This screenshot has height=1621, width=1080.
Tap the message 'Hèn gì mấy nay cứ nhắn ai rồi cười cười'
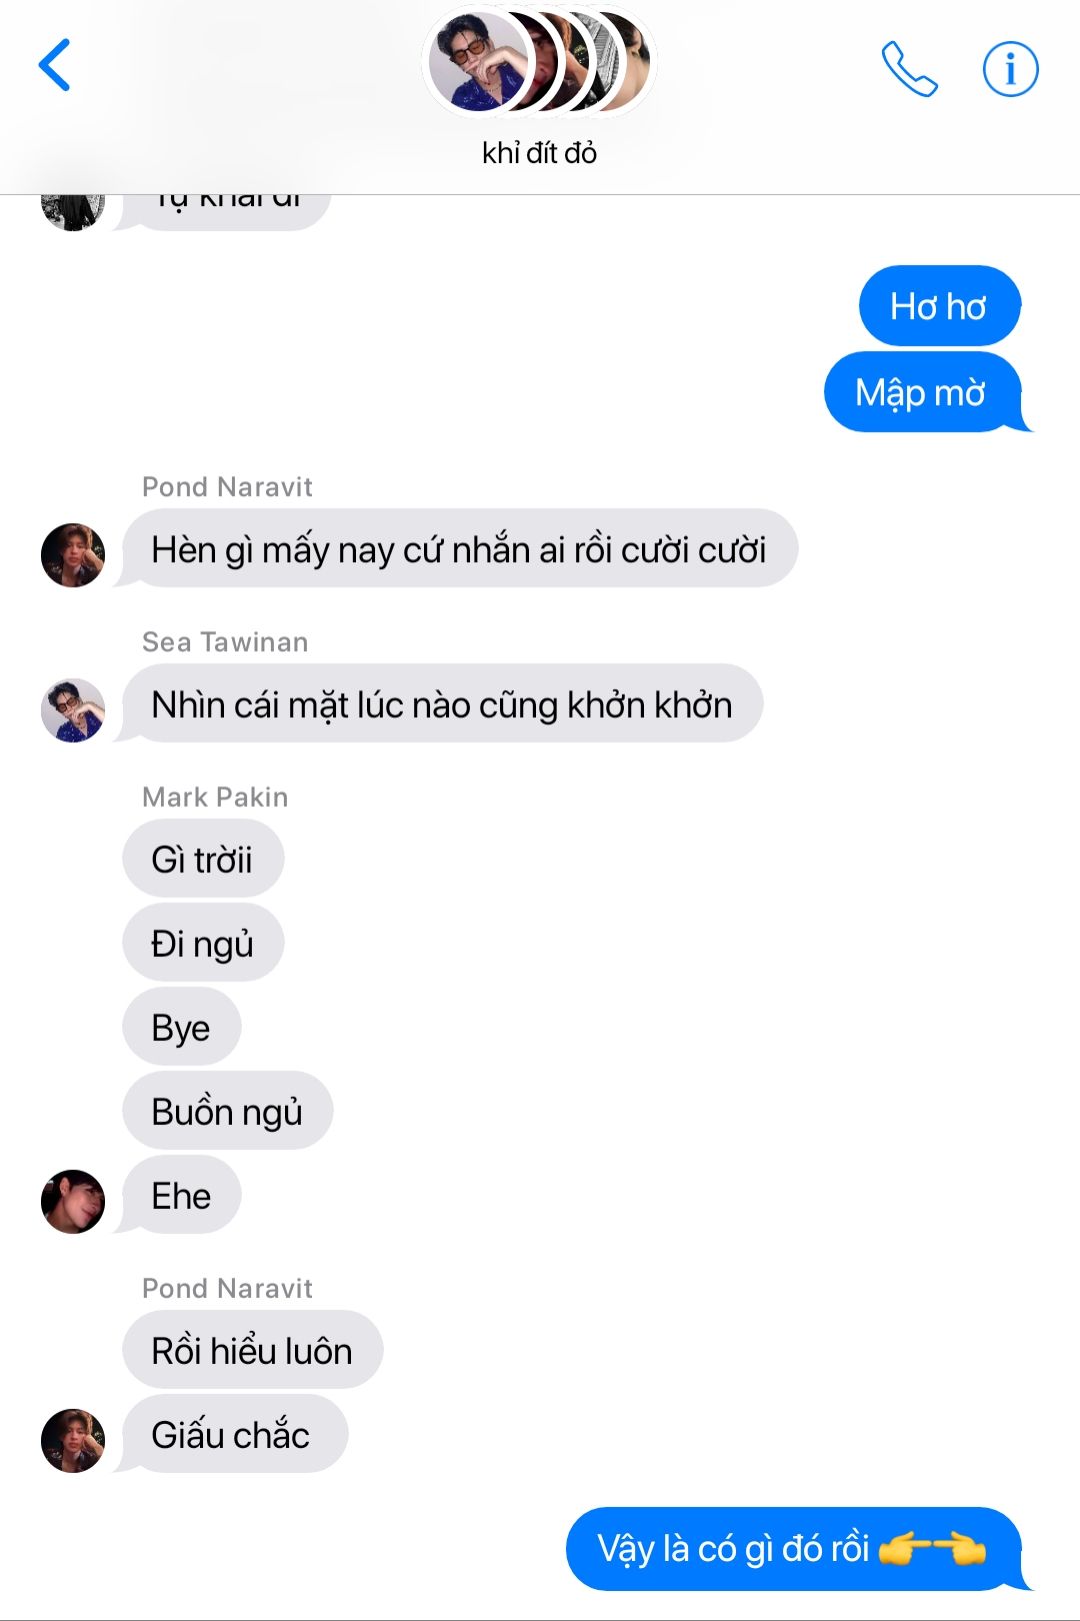(460, 549)
